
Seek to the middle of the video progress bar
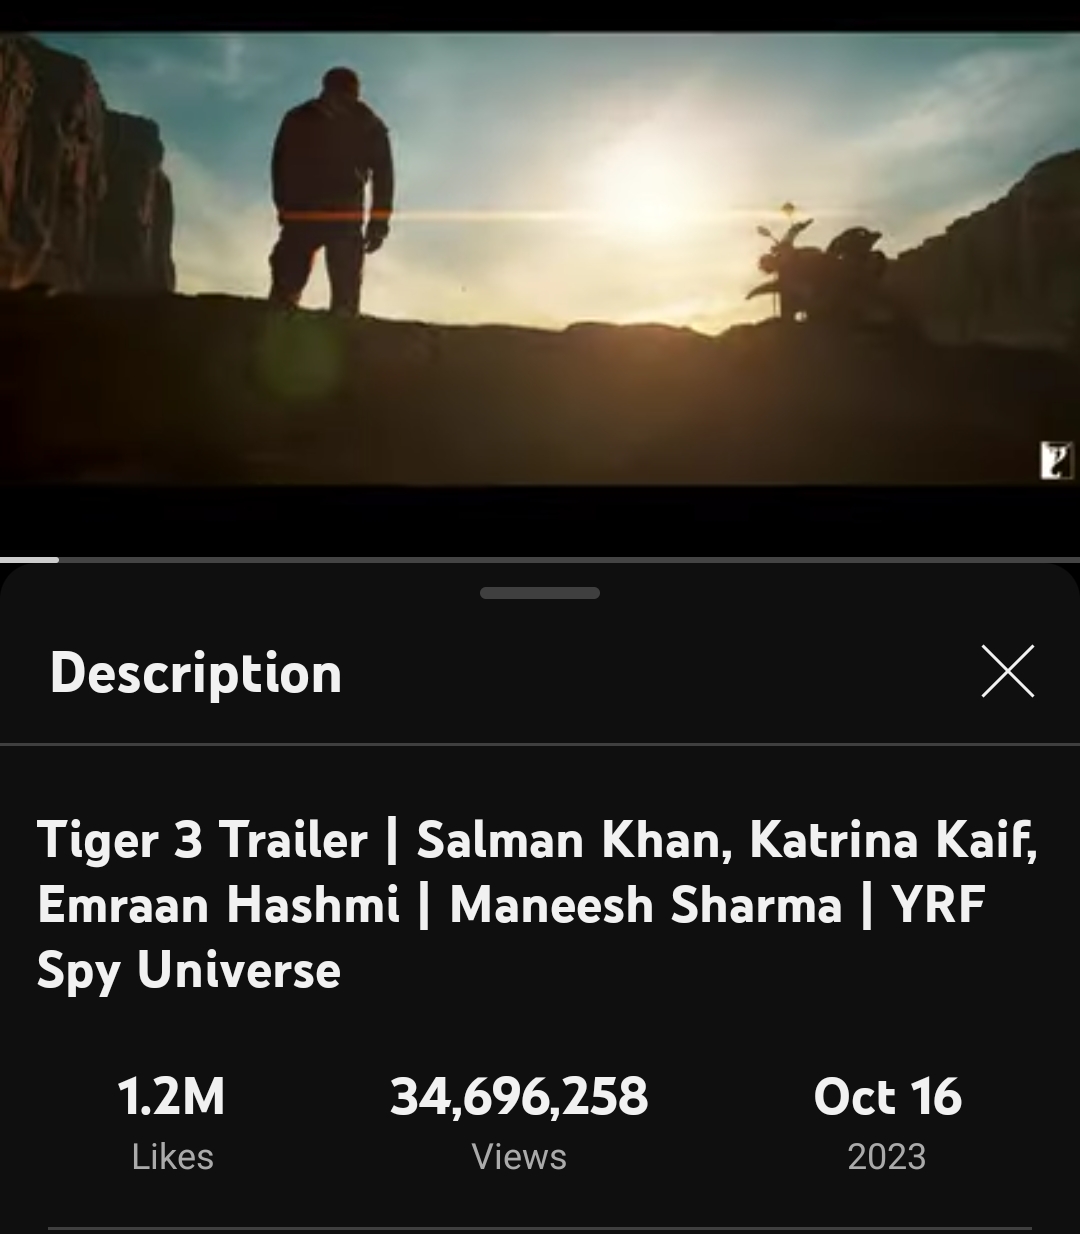click(x=540, y=559)
